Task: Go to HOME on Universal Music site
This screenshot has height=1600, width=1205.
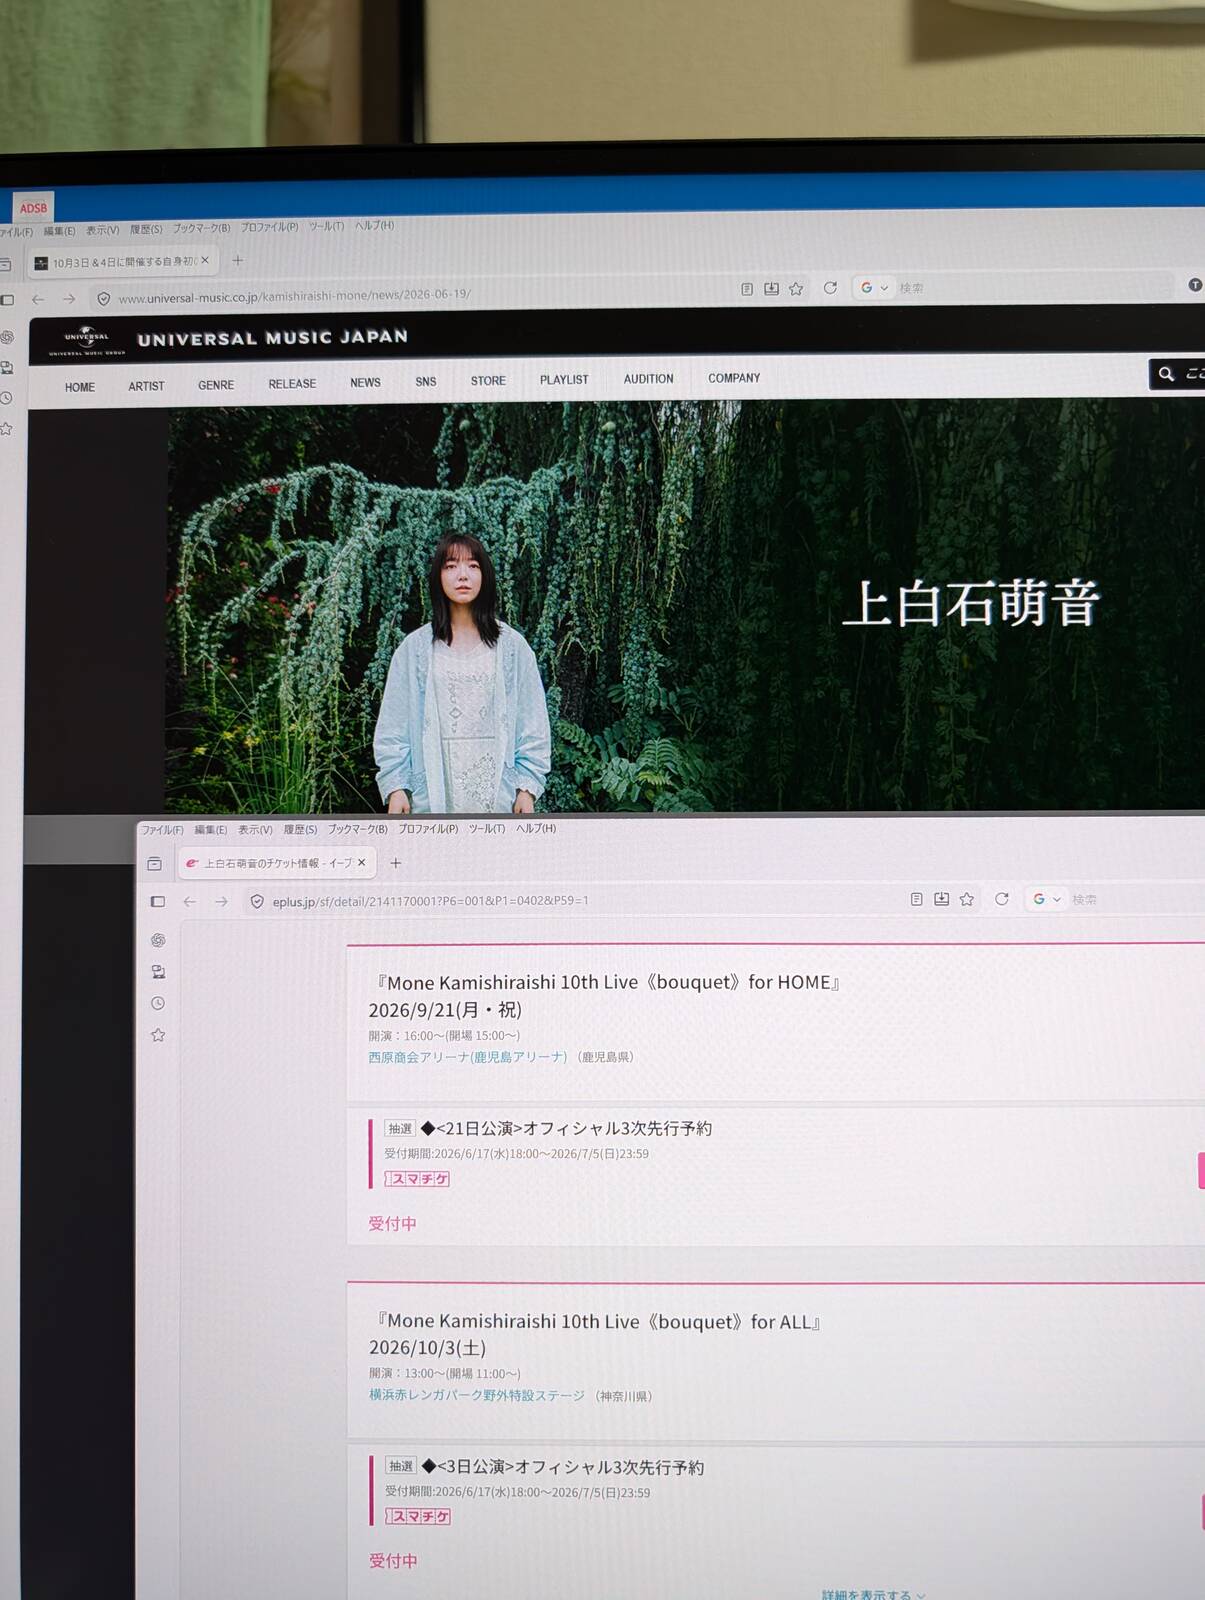Action: click(80, 387)
